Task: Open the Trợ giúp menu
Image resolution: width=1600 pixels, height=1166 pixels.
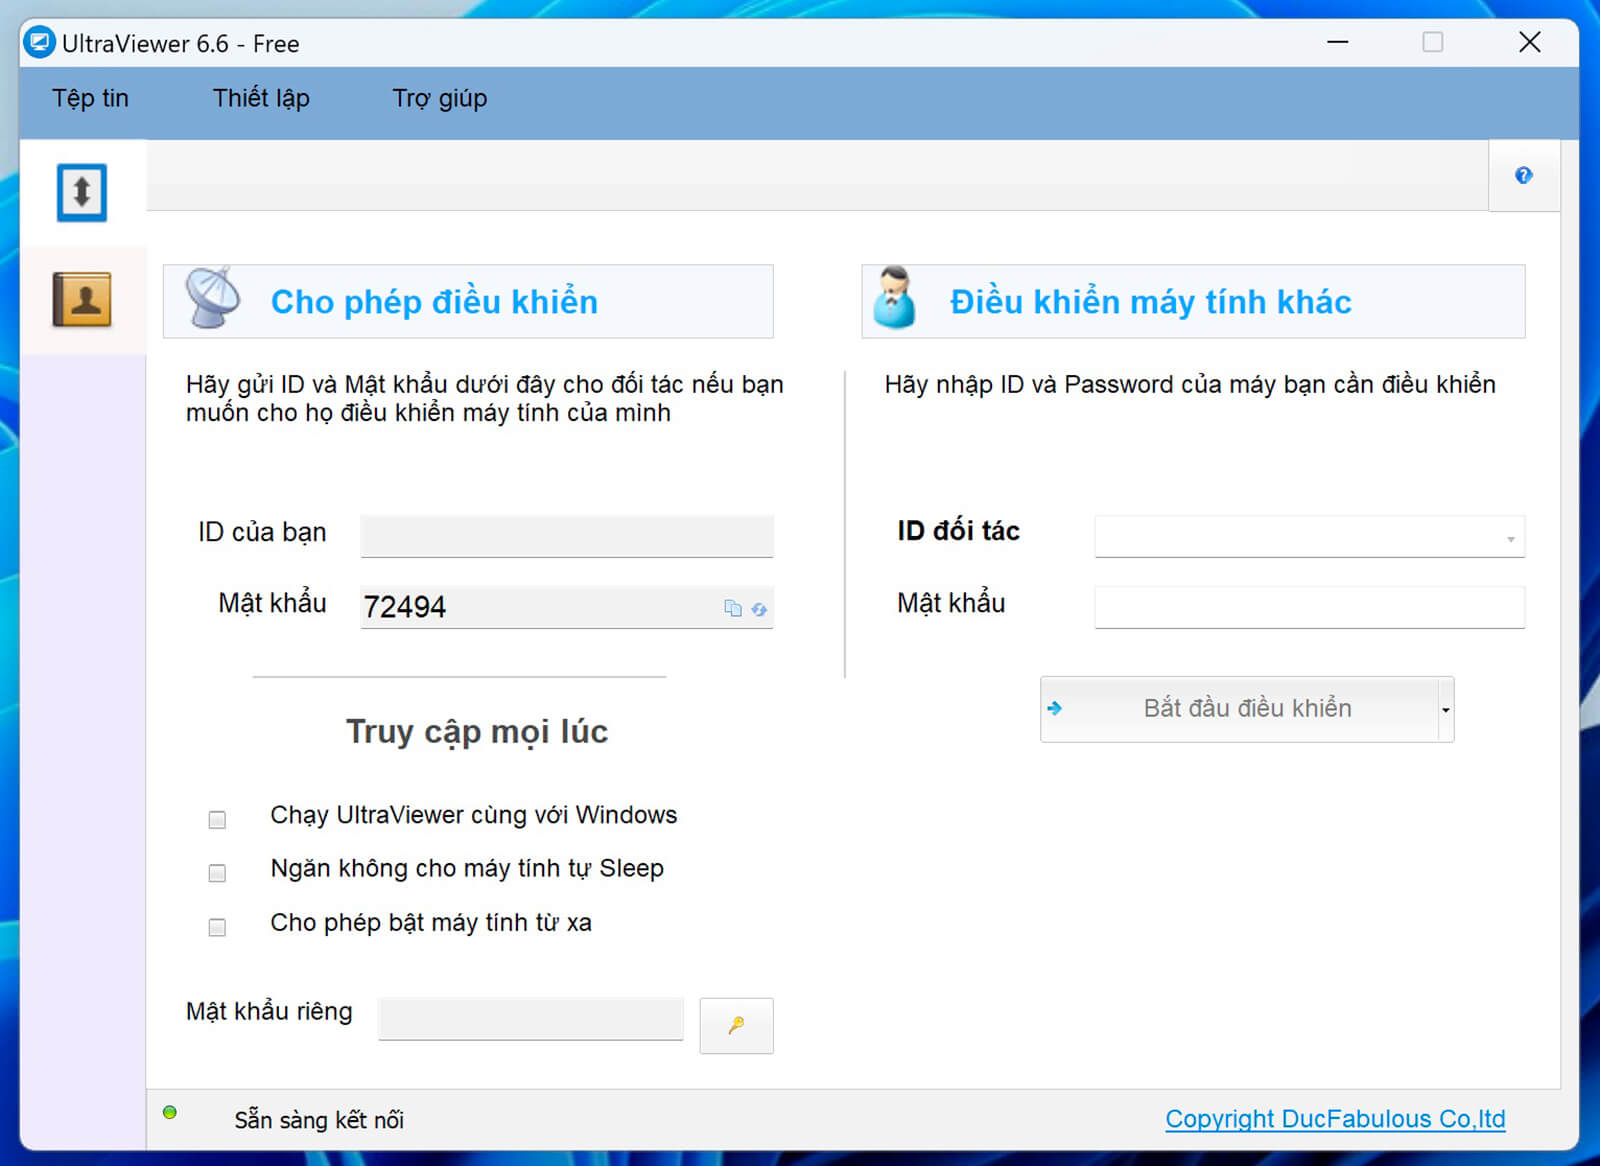Action: pos(440,98)
